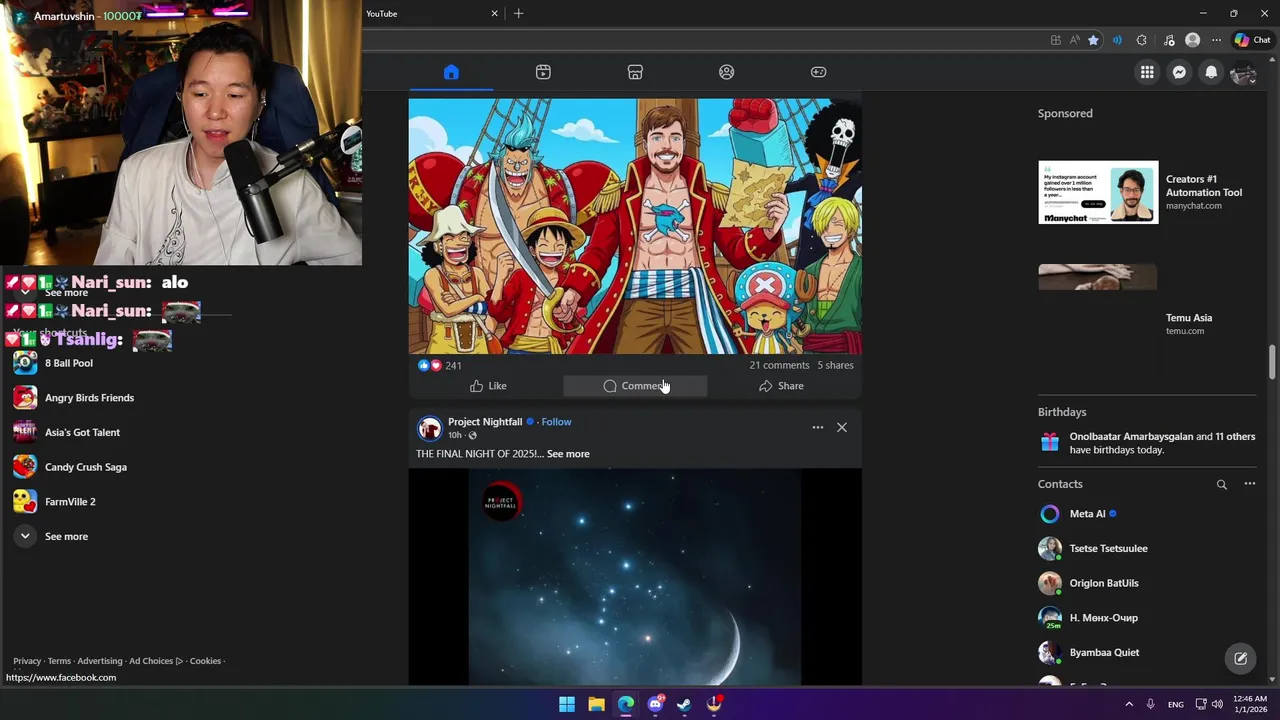Image resolution: width=1280 pixels, height=720 pixels.
Task: Open the Facebook Groups tab
Action: click(x=727, y=72)
